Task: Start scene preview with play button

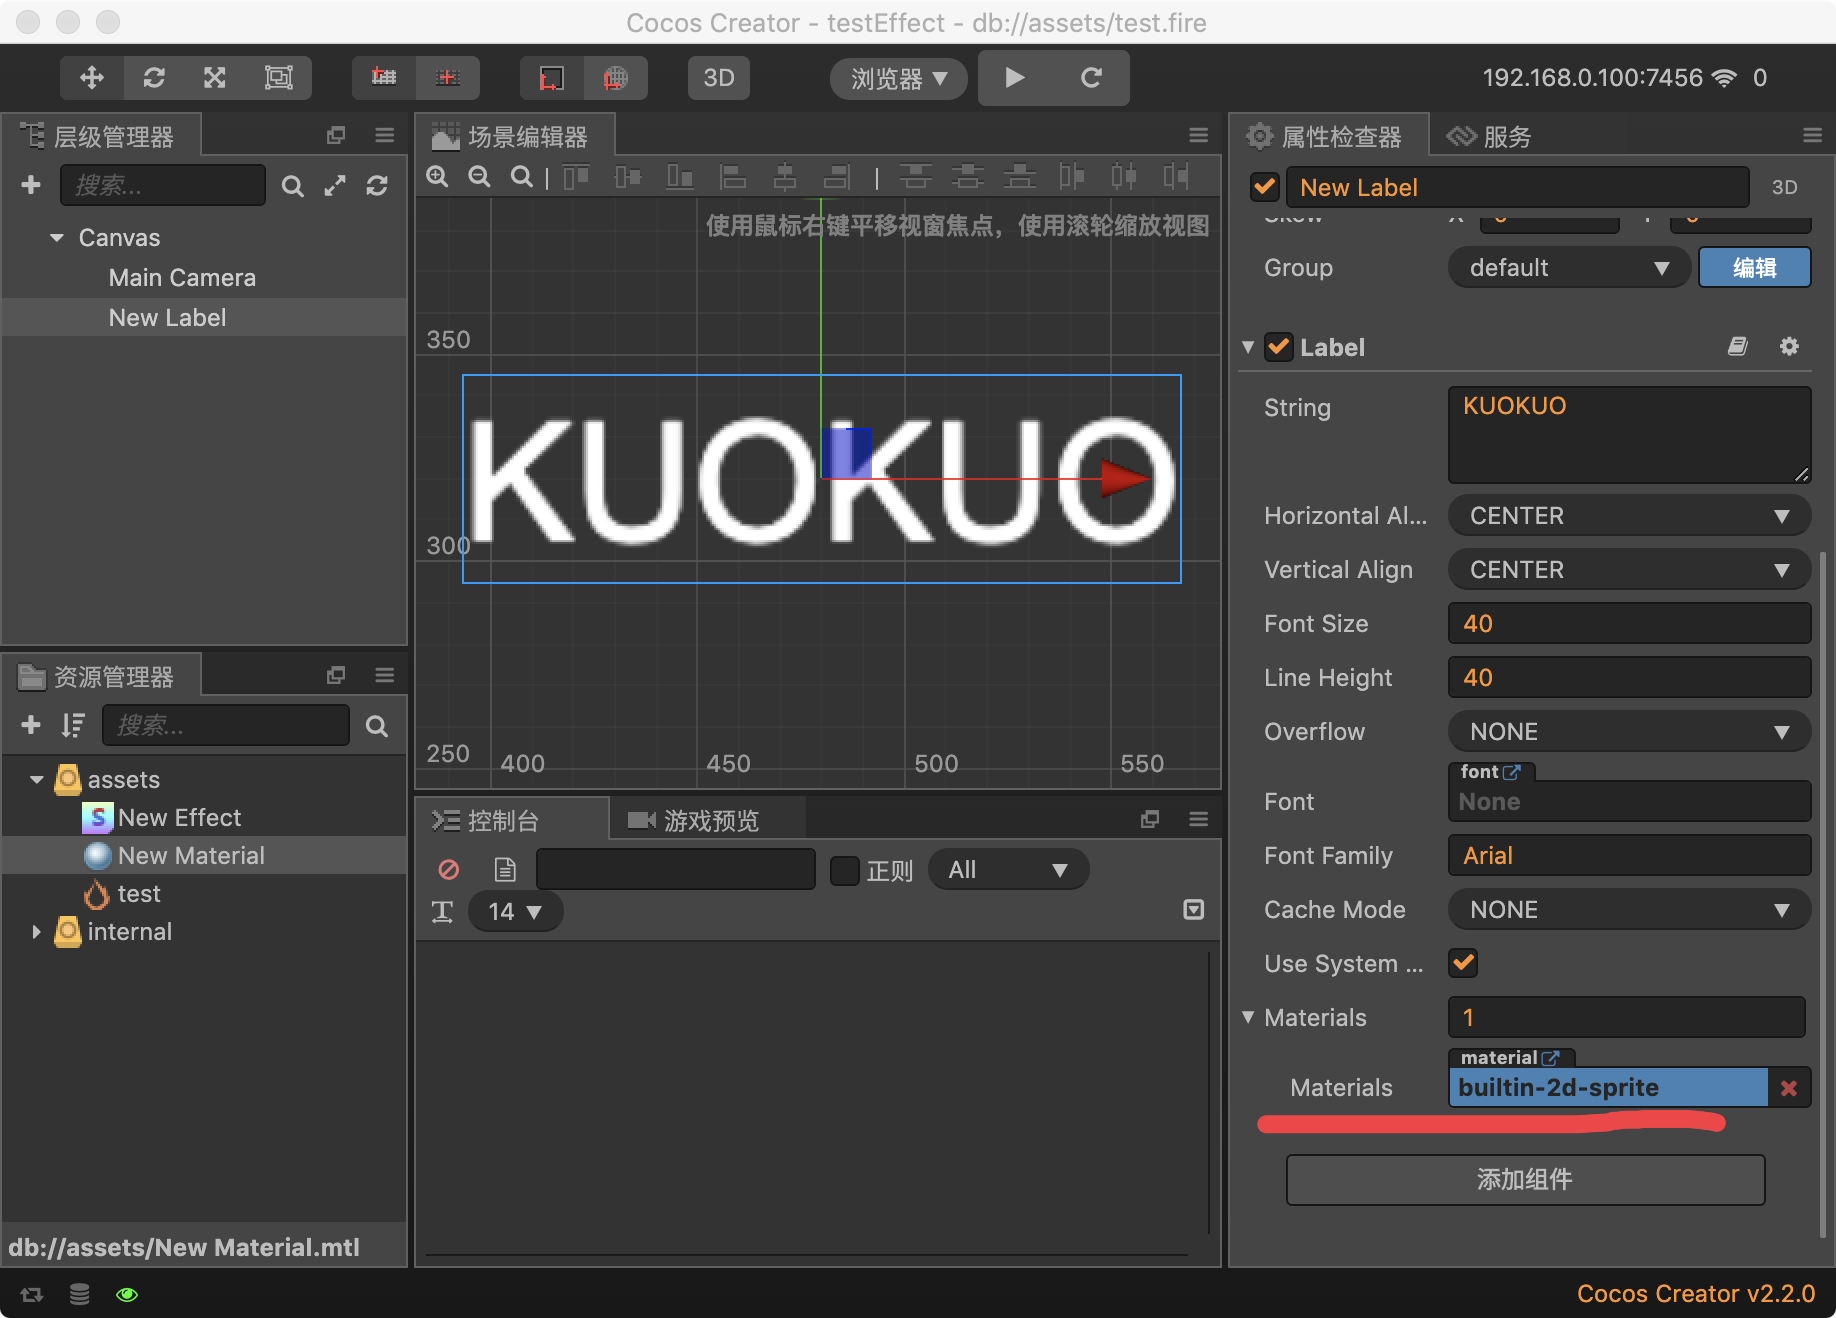Action: tap(1015, 78)
